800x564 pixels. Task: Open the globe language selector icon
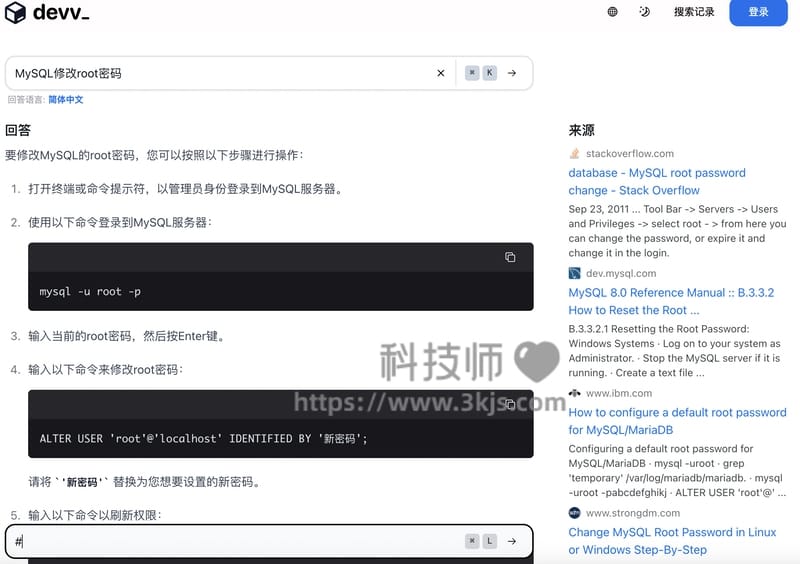coord(612,12)
